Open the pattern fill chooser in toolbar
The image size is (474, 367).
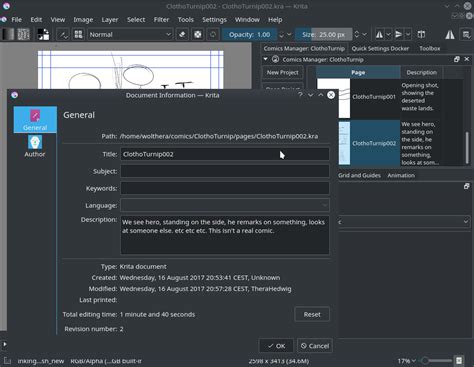(23, 34)
